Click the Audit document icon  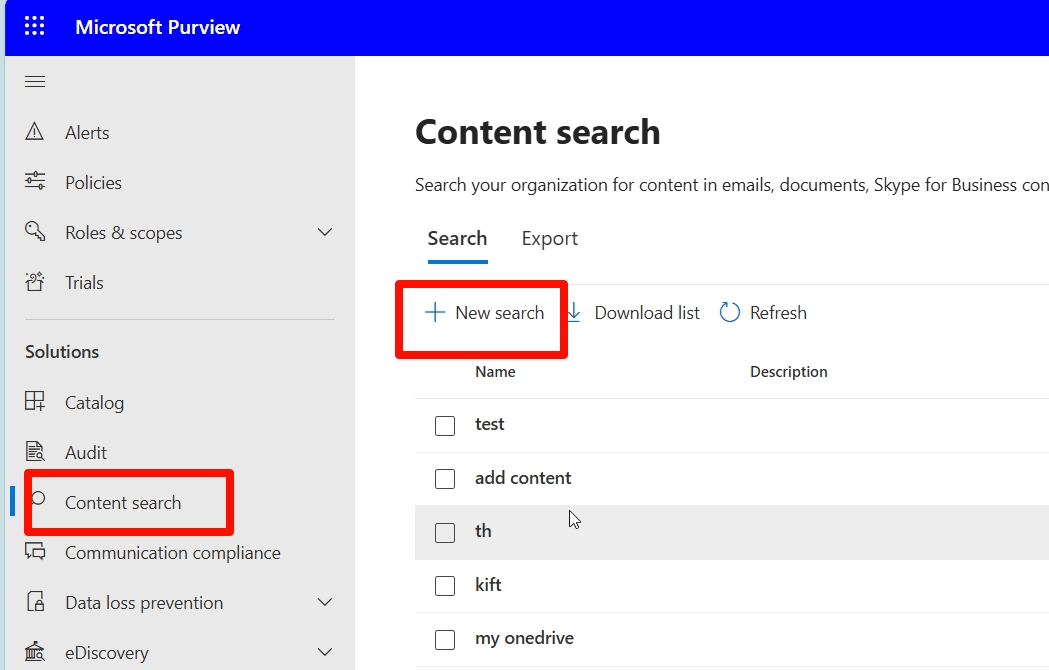pos(35,452)
